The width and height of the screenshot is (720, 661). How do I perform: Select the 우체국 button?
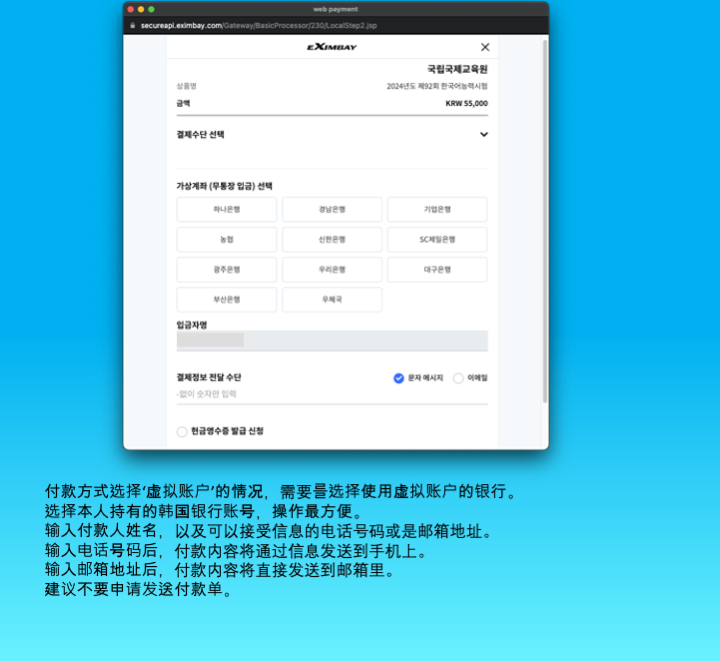coord(332,300)
